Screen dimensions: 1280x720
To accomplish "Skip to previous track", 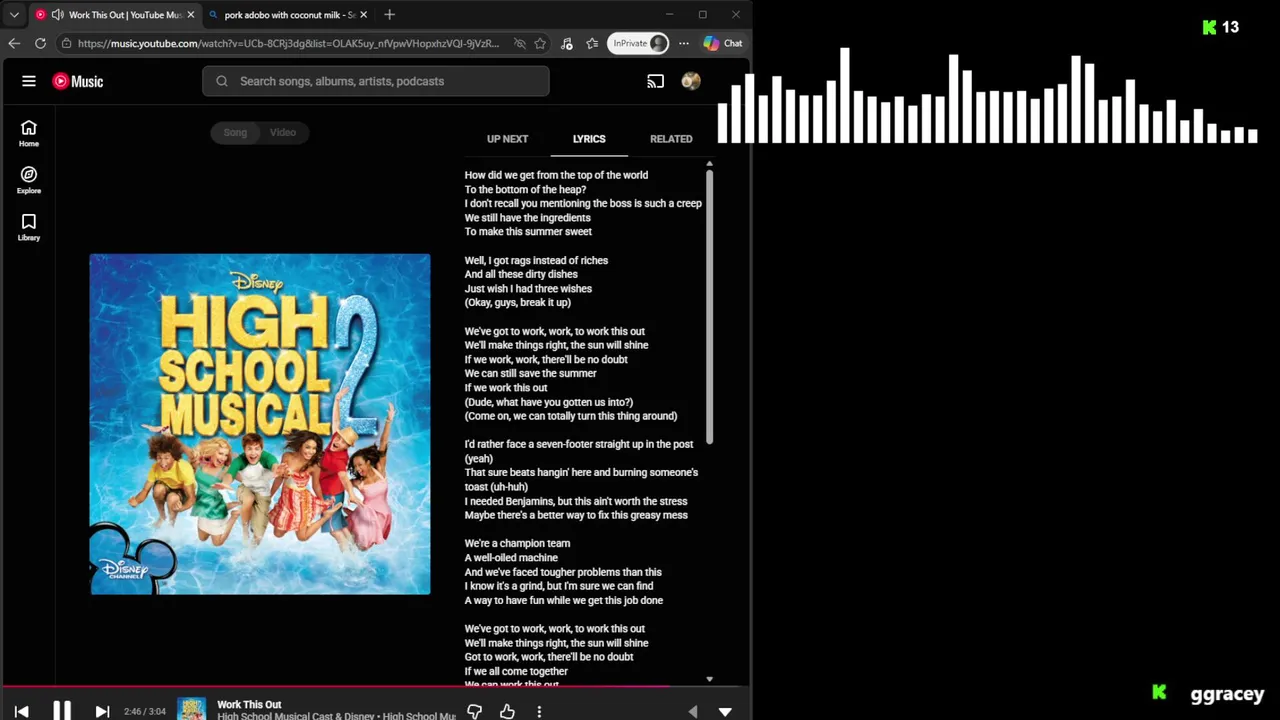I will pos(22,711).
